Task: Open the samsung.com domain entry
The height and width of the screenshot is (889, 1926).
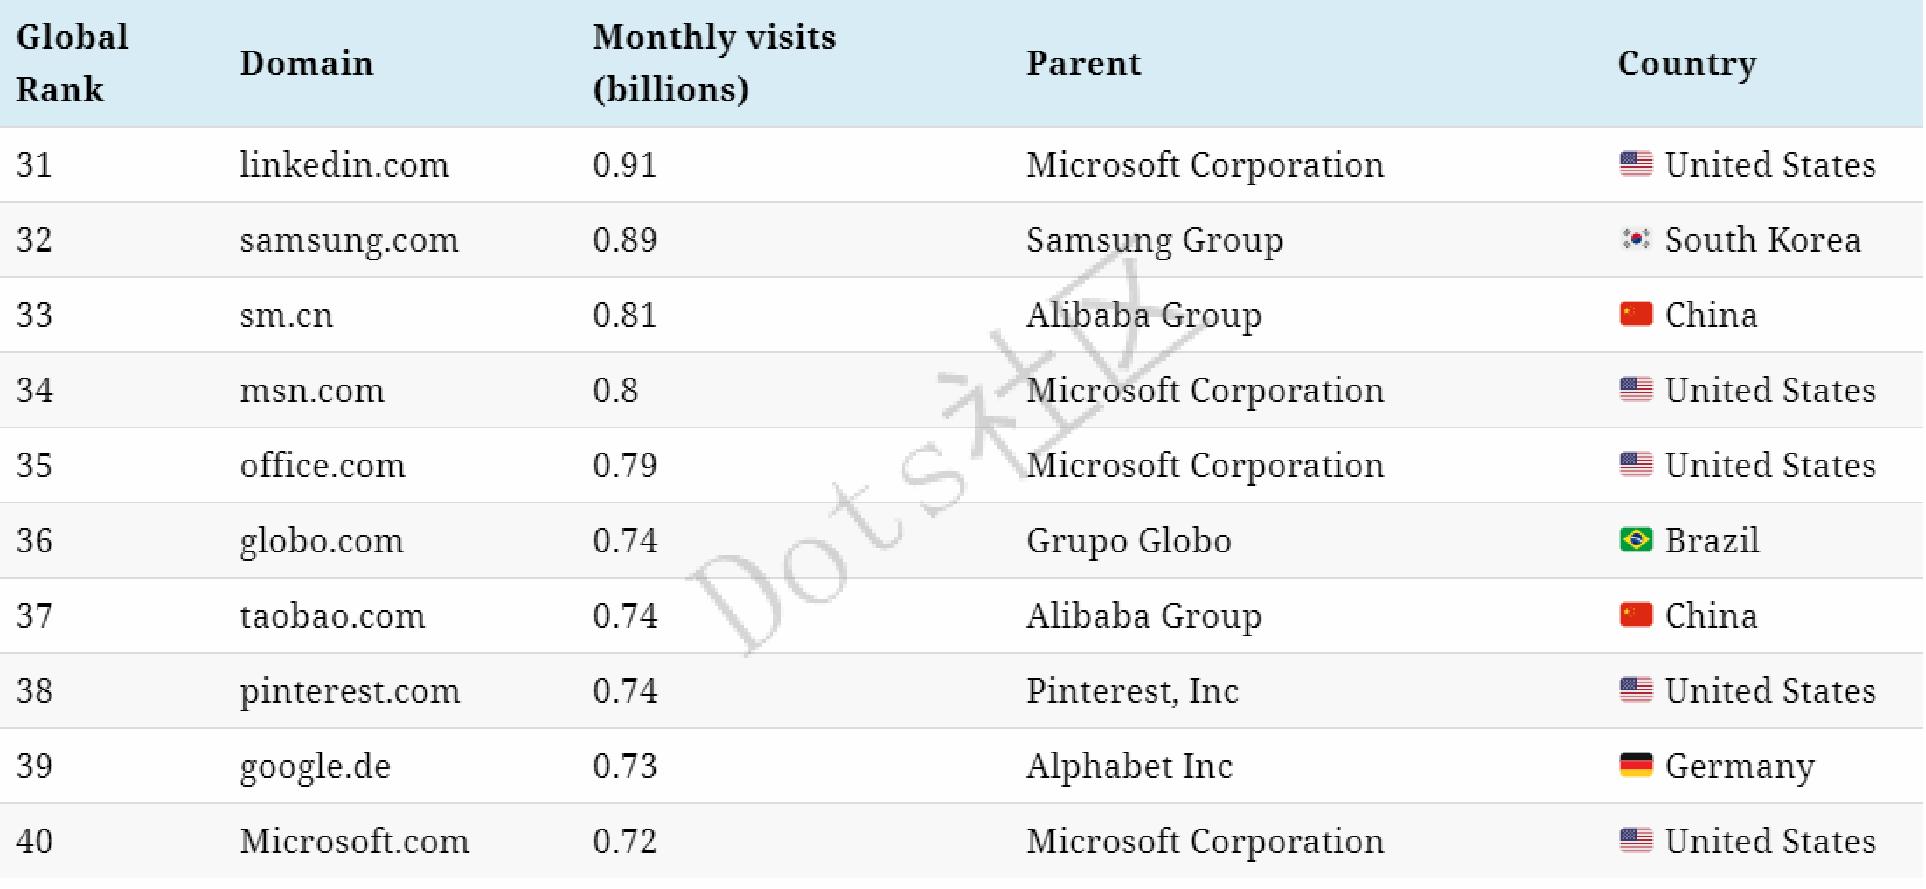Action: pos(349,241)
